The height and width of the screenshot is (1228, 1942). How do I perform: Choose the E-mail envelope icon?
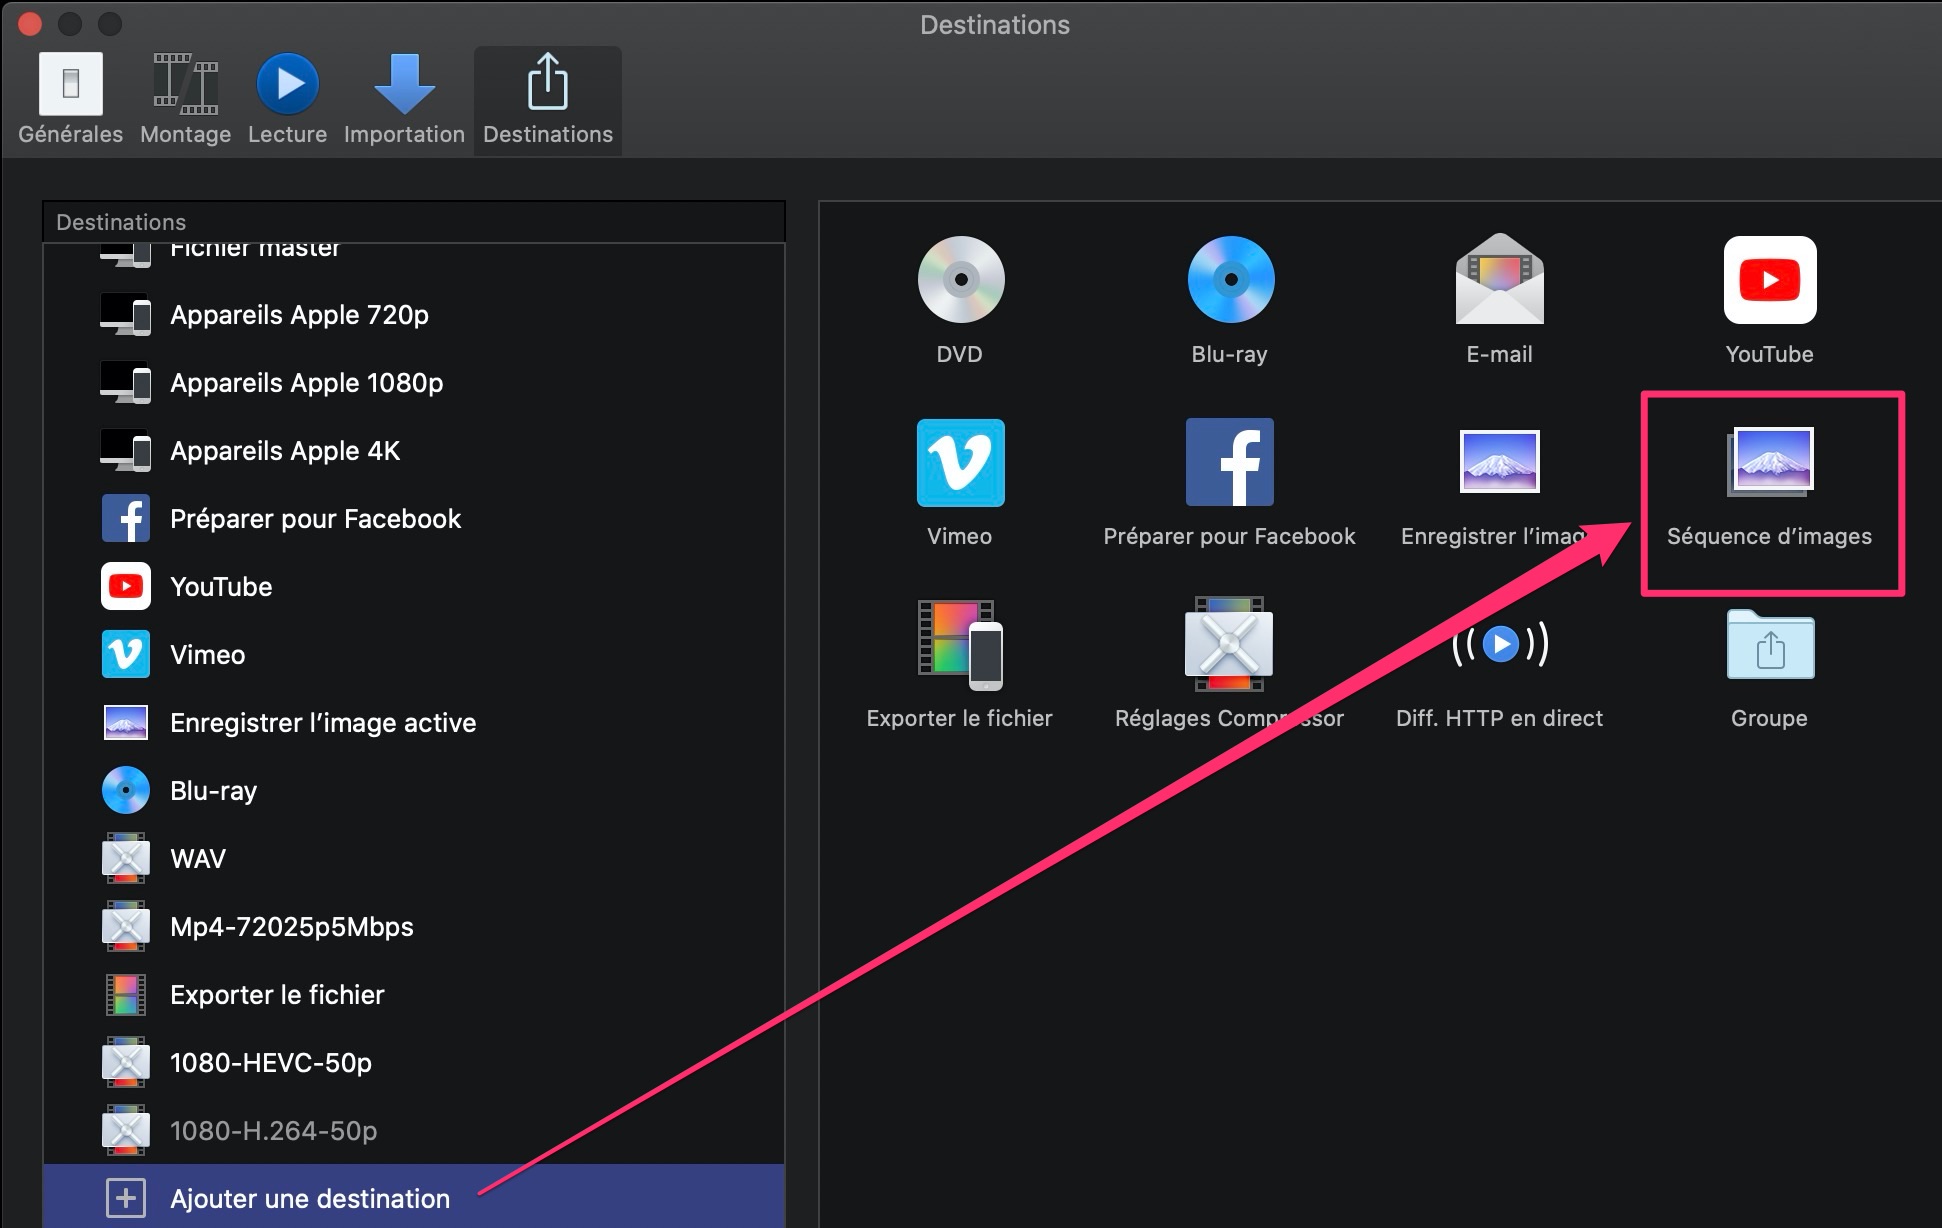pyautogui.click(x=1499, y=279)
